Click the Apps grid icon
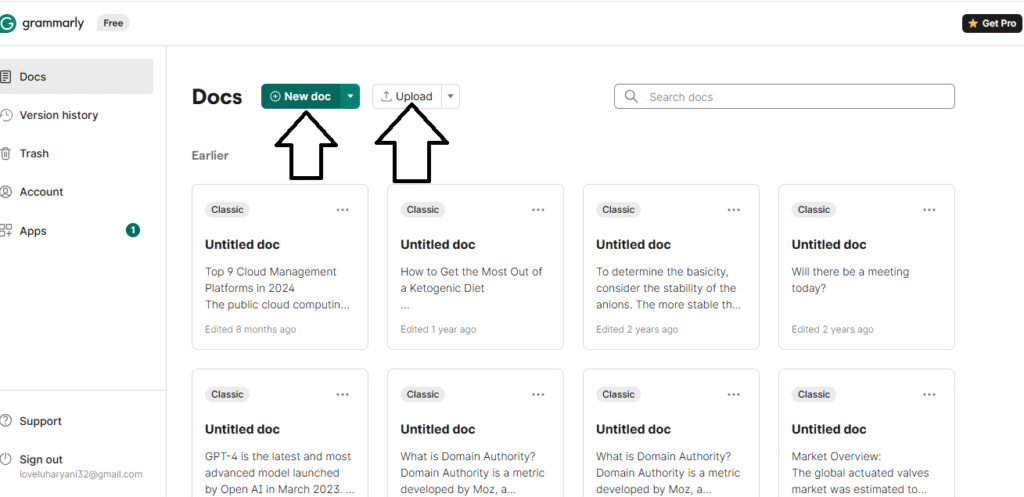1024x497 pixels. (6, 231)
